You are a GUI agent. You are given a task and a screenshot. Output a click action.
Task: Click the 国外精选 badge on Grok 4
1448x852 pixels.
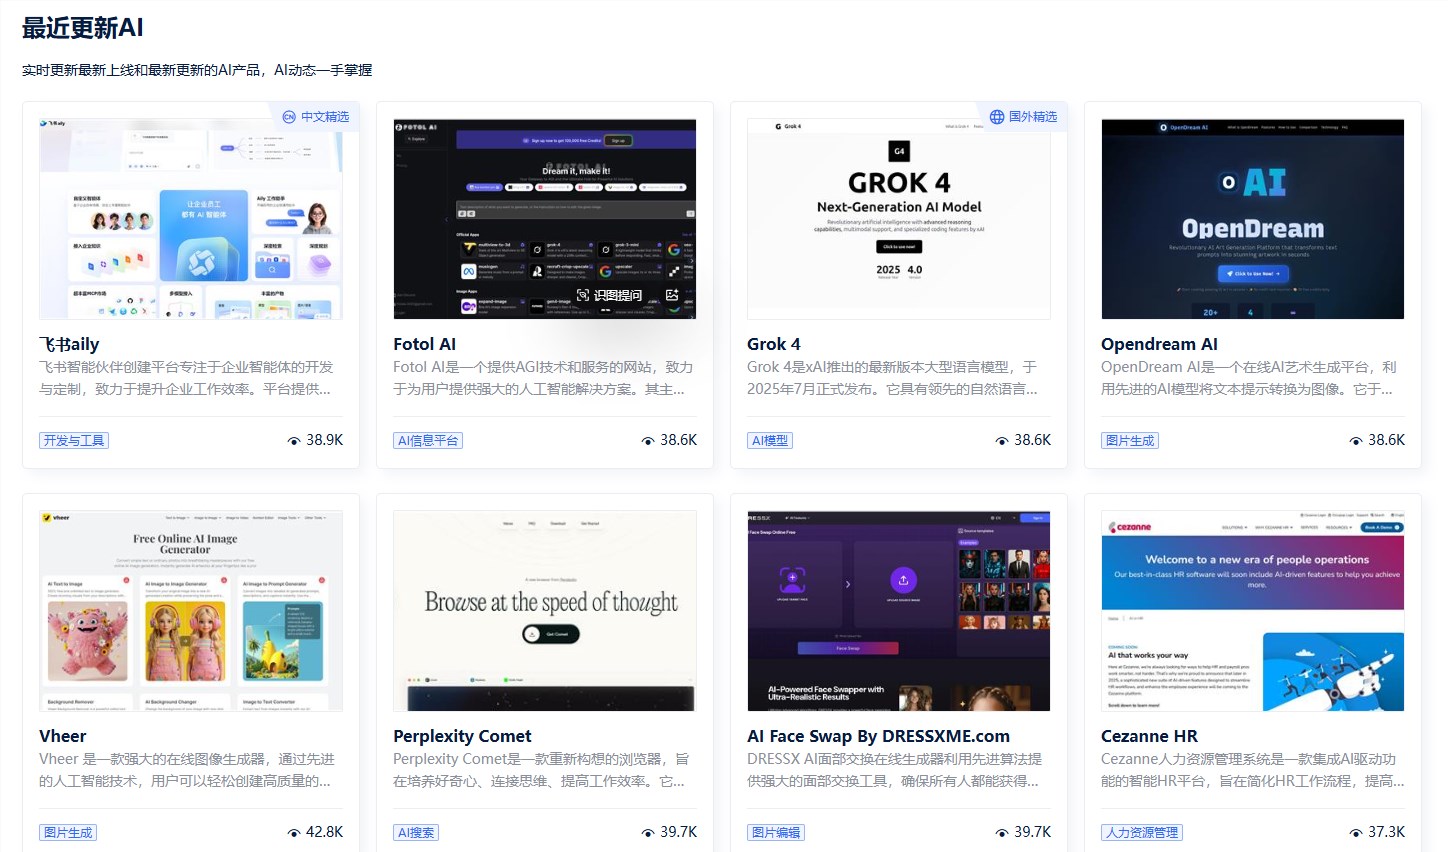point(1023,117)
